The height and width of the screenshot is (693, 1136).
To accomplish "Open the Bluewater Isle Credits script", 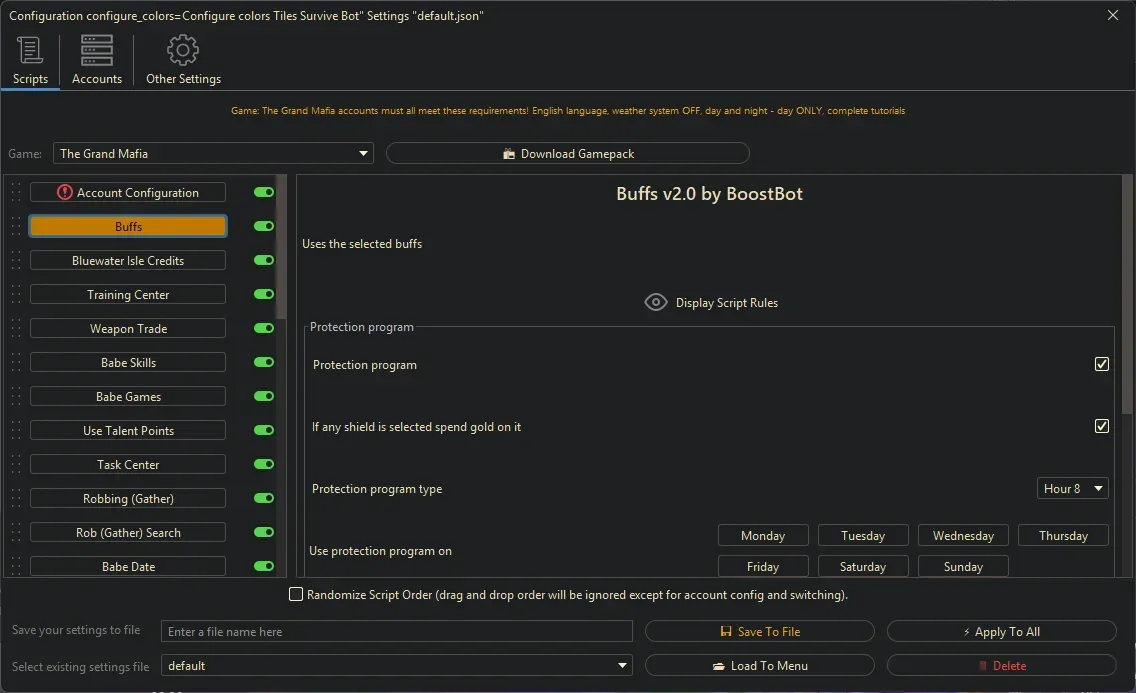I will click(128, 261).
